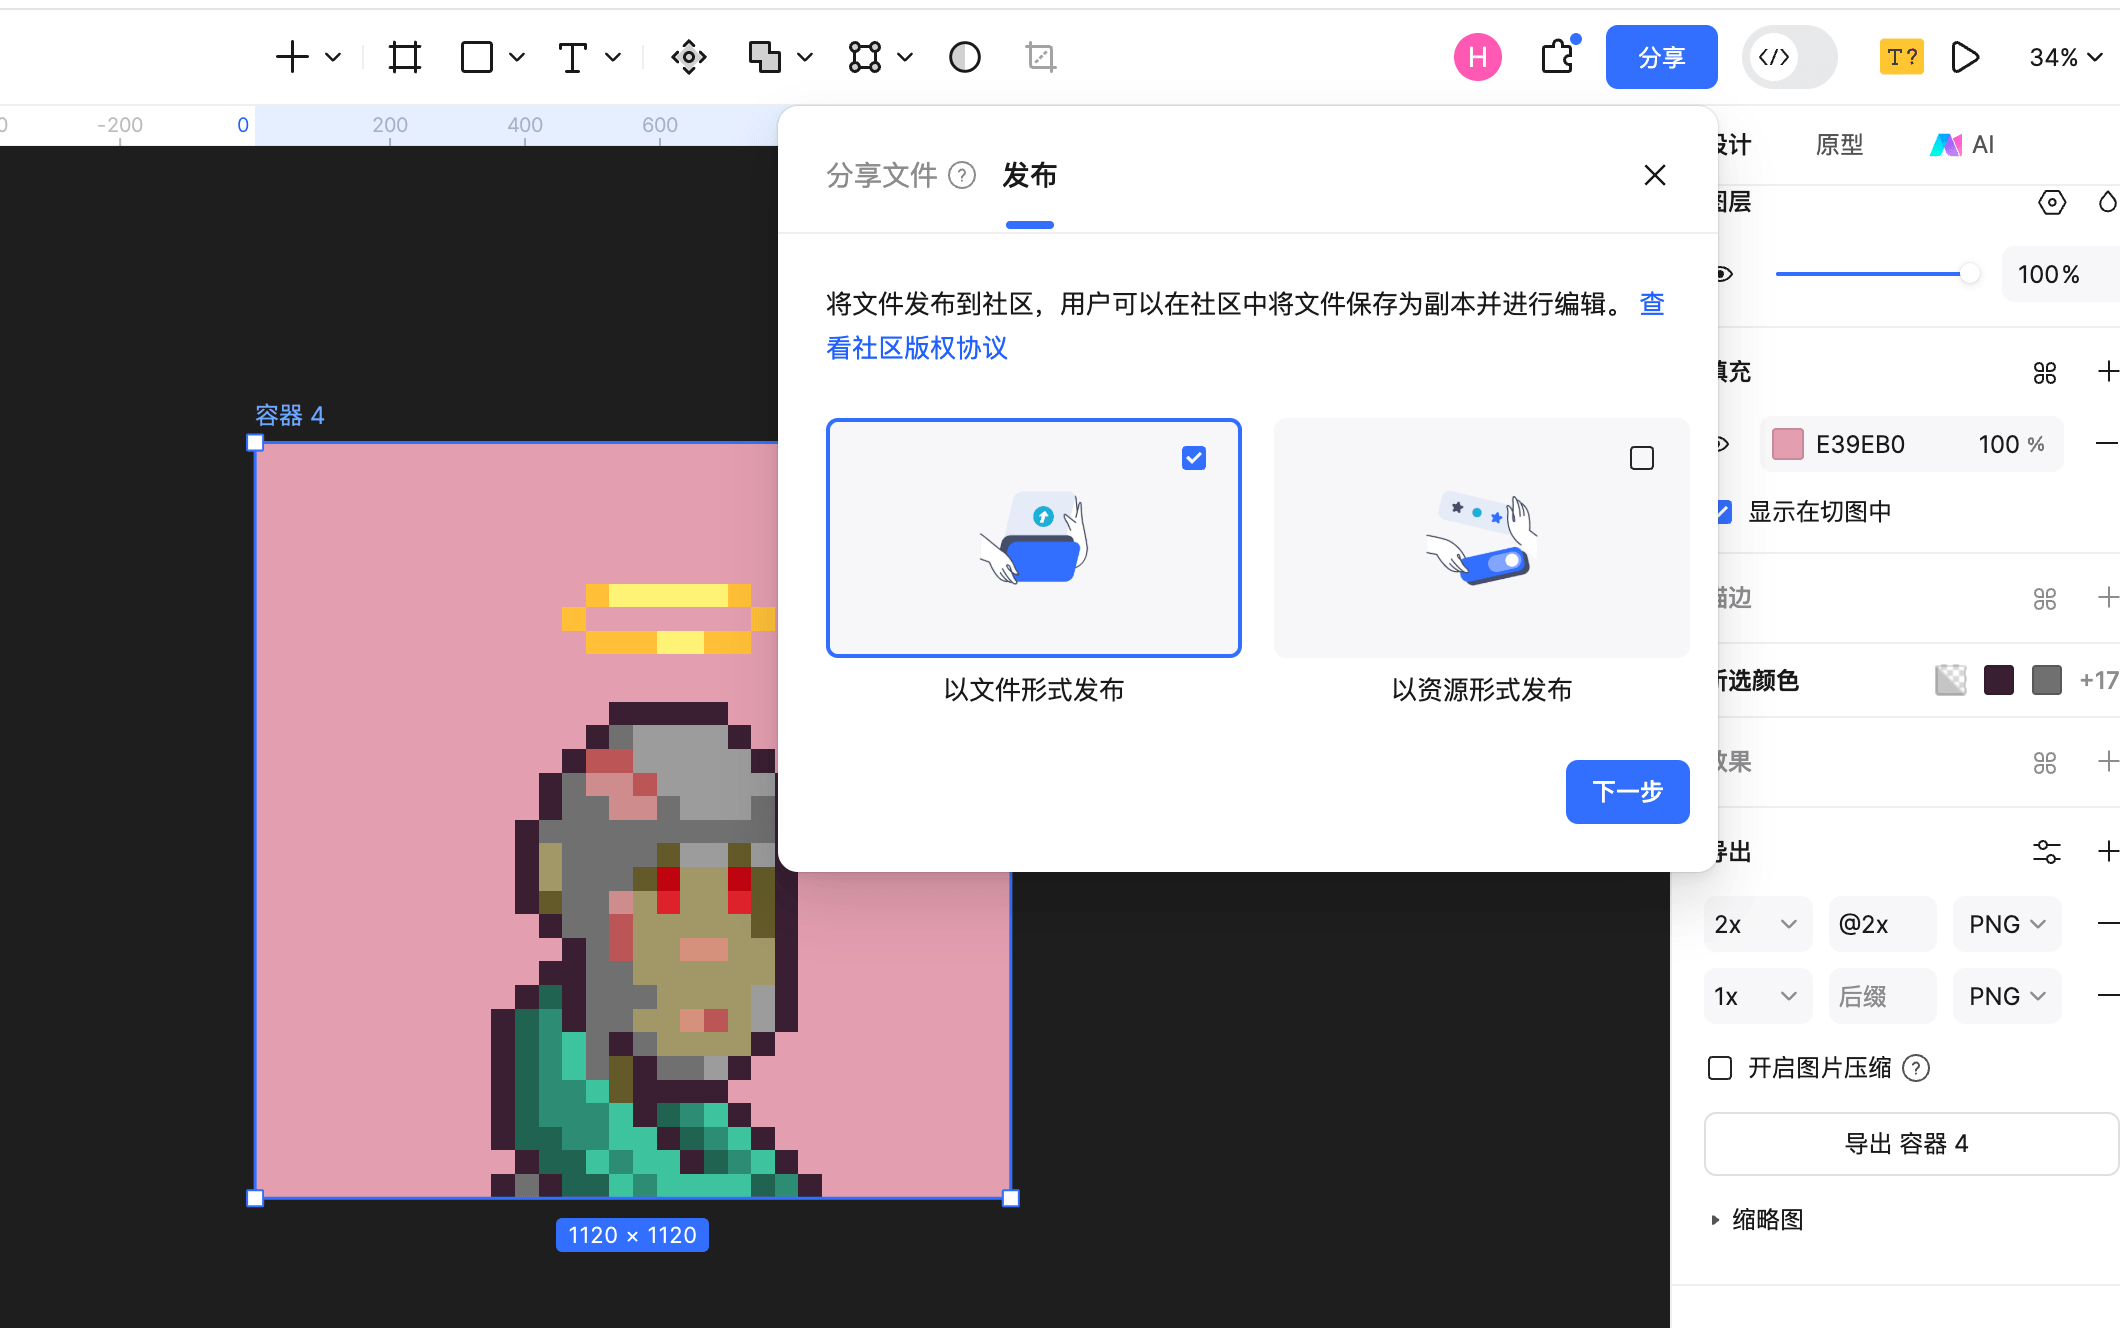Open the PNG format dropdown
The image size is (2120, 1328).
[2006, 924]
